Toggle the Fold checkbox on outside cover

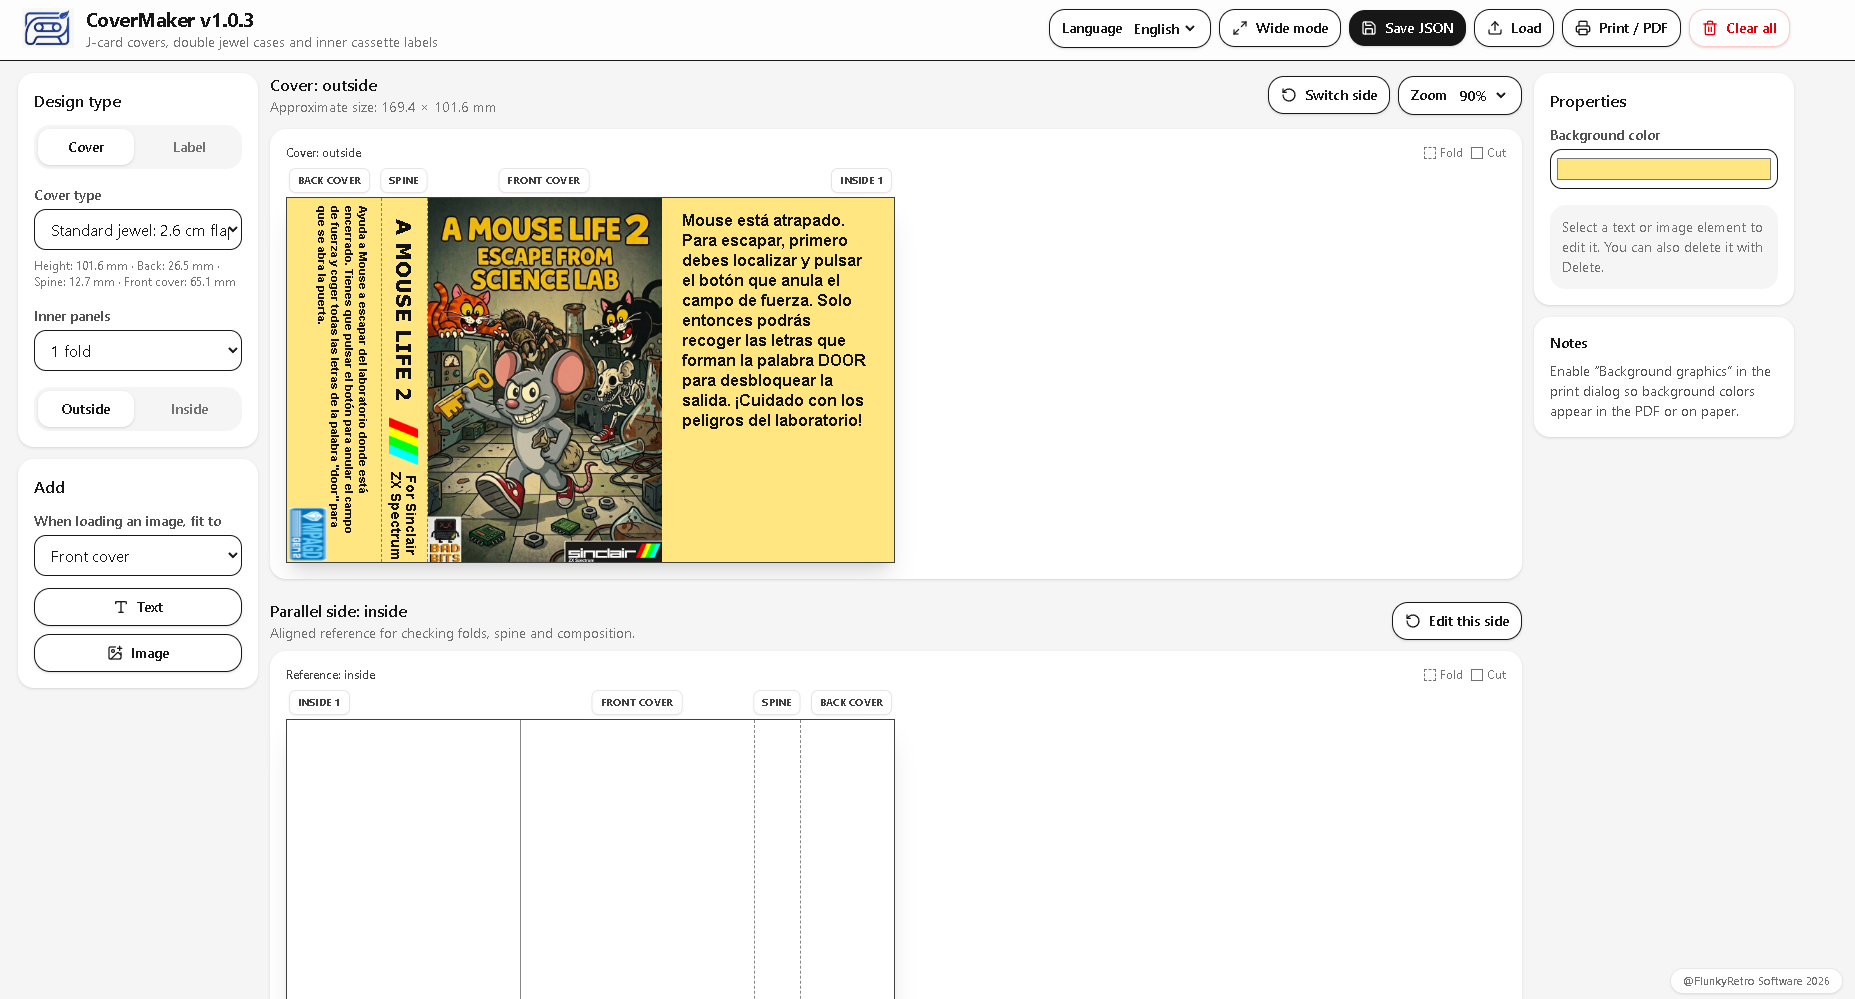click(1430, 153)
